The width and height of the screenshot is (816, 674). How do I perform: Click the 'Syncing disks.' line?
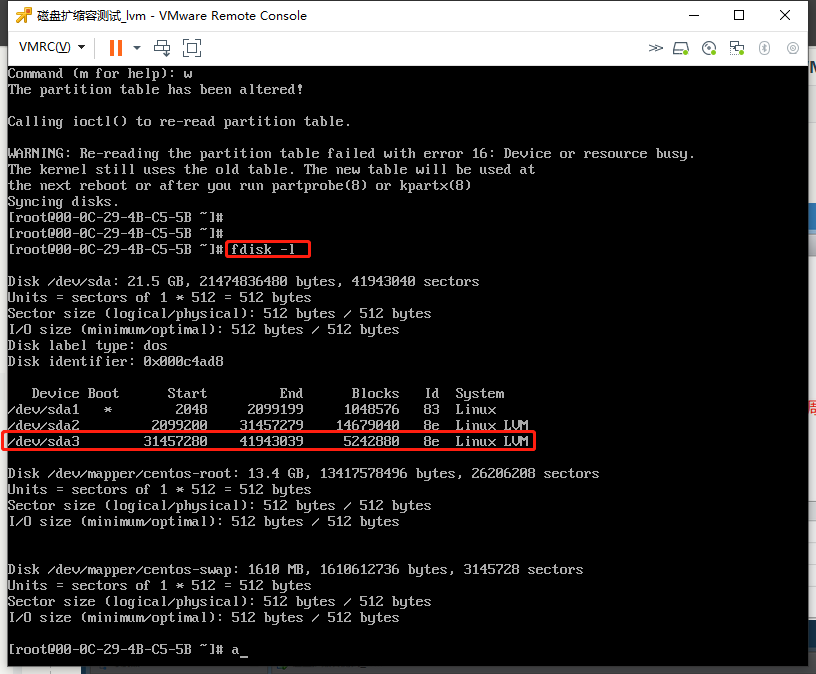[x=63, y=201]
